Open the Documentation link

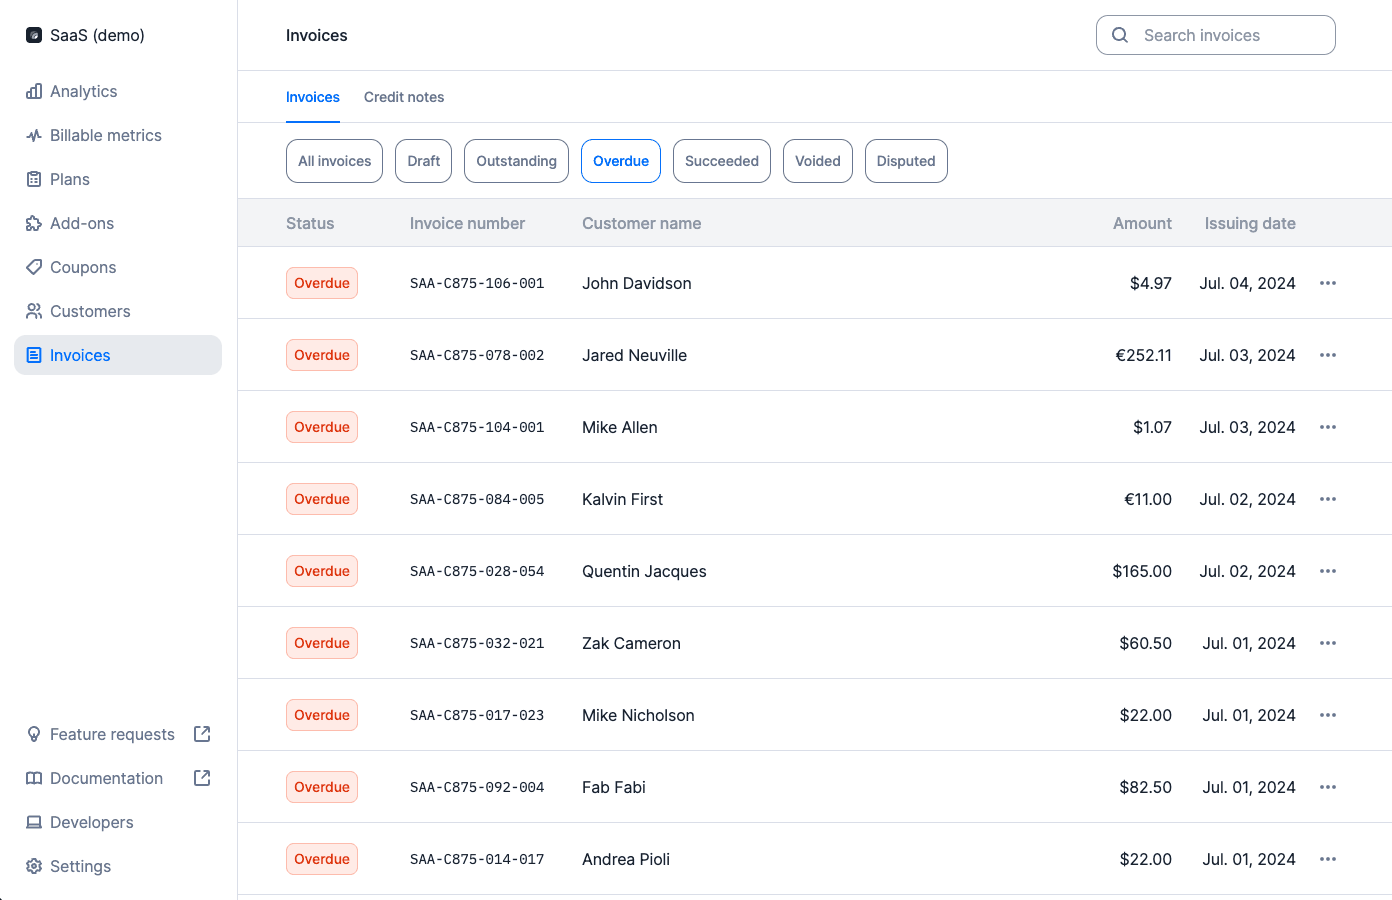click(x=106, y=778)
